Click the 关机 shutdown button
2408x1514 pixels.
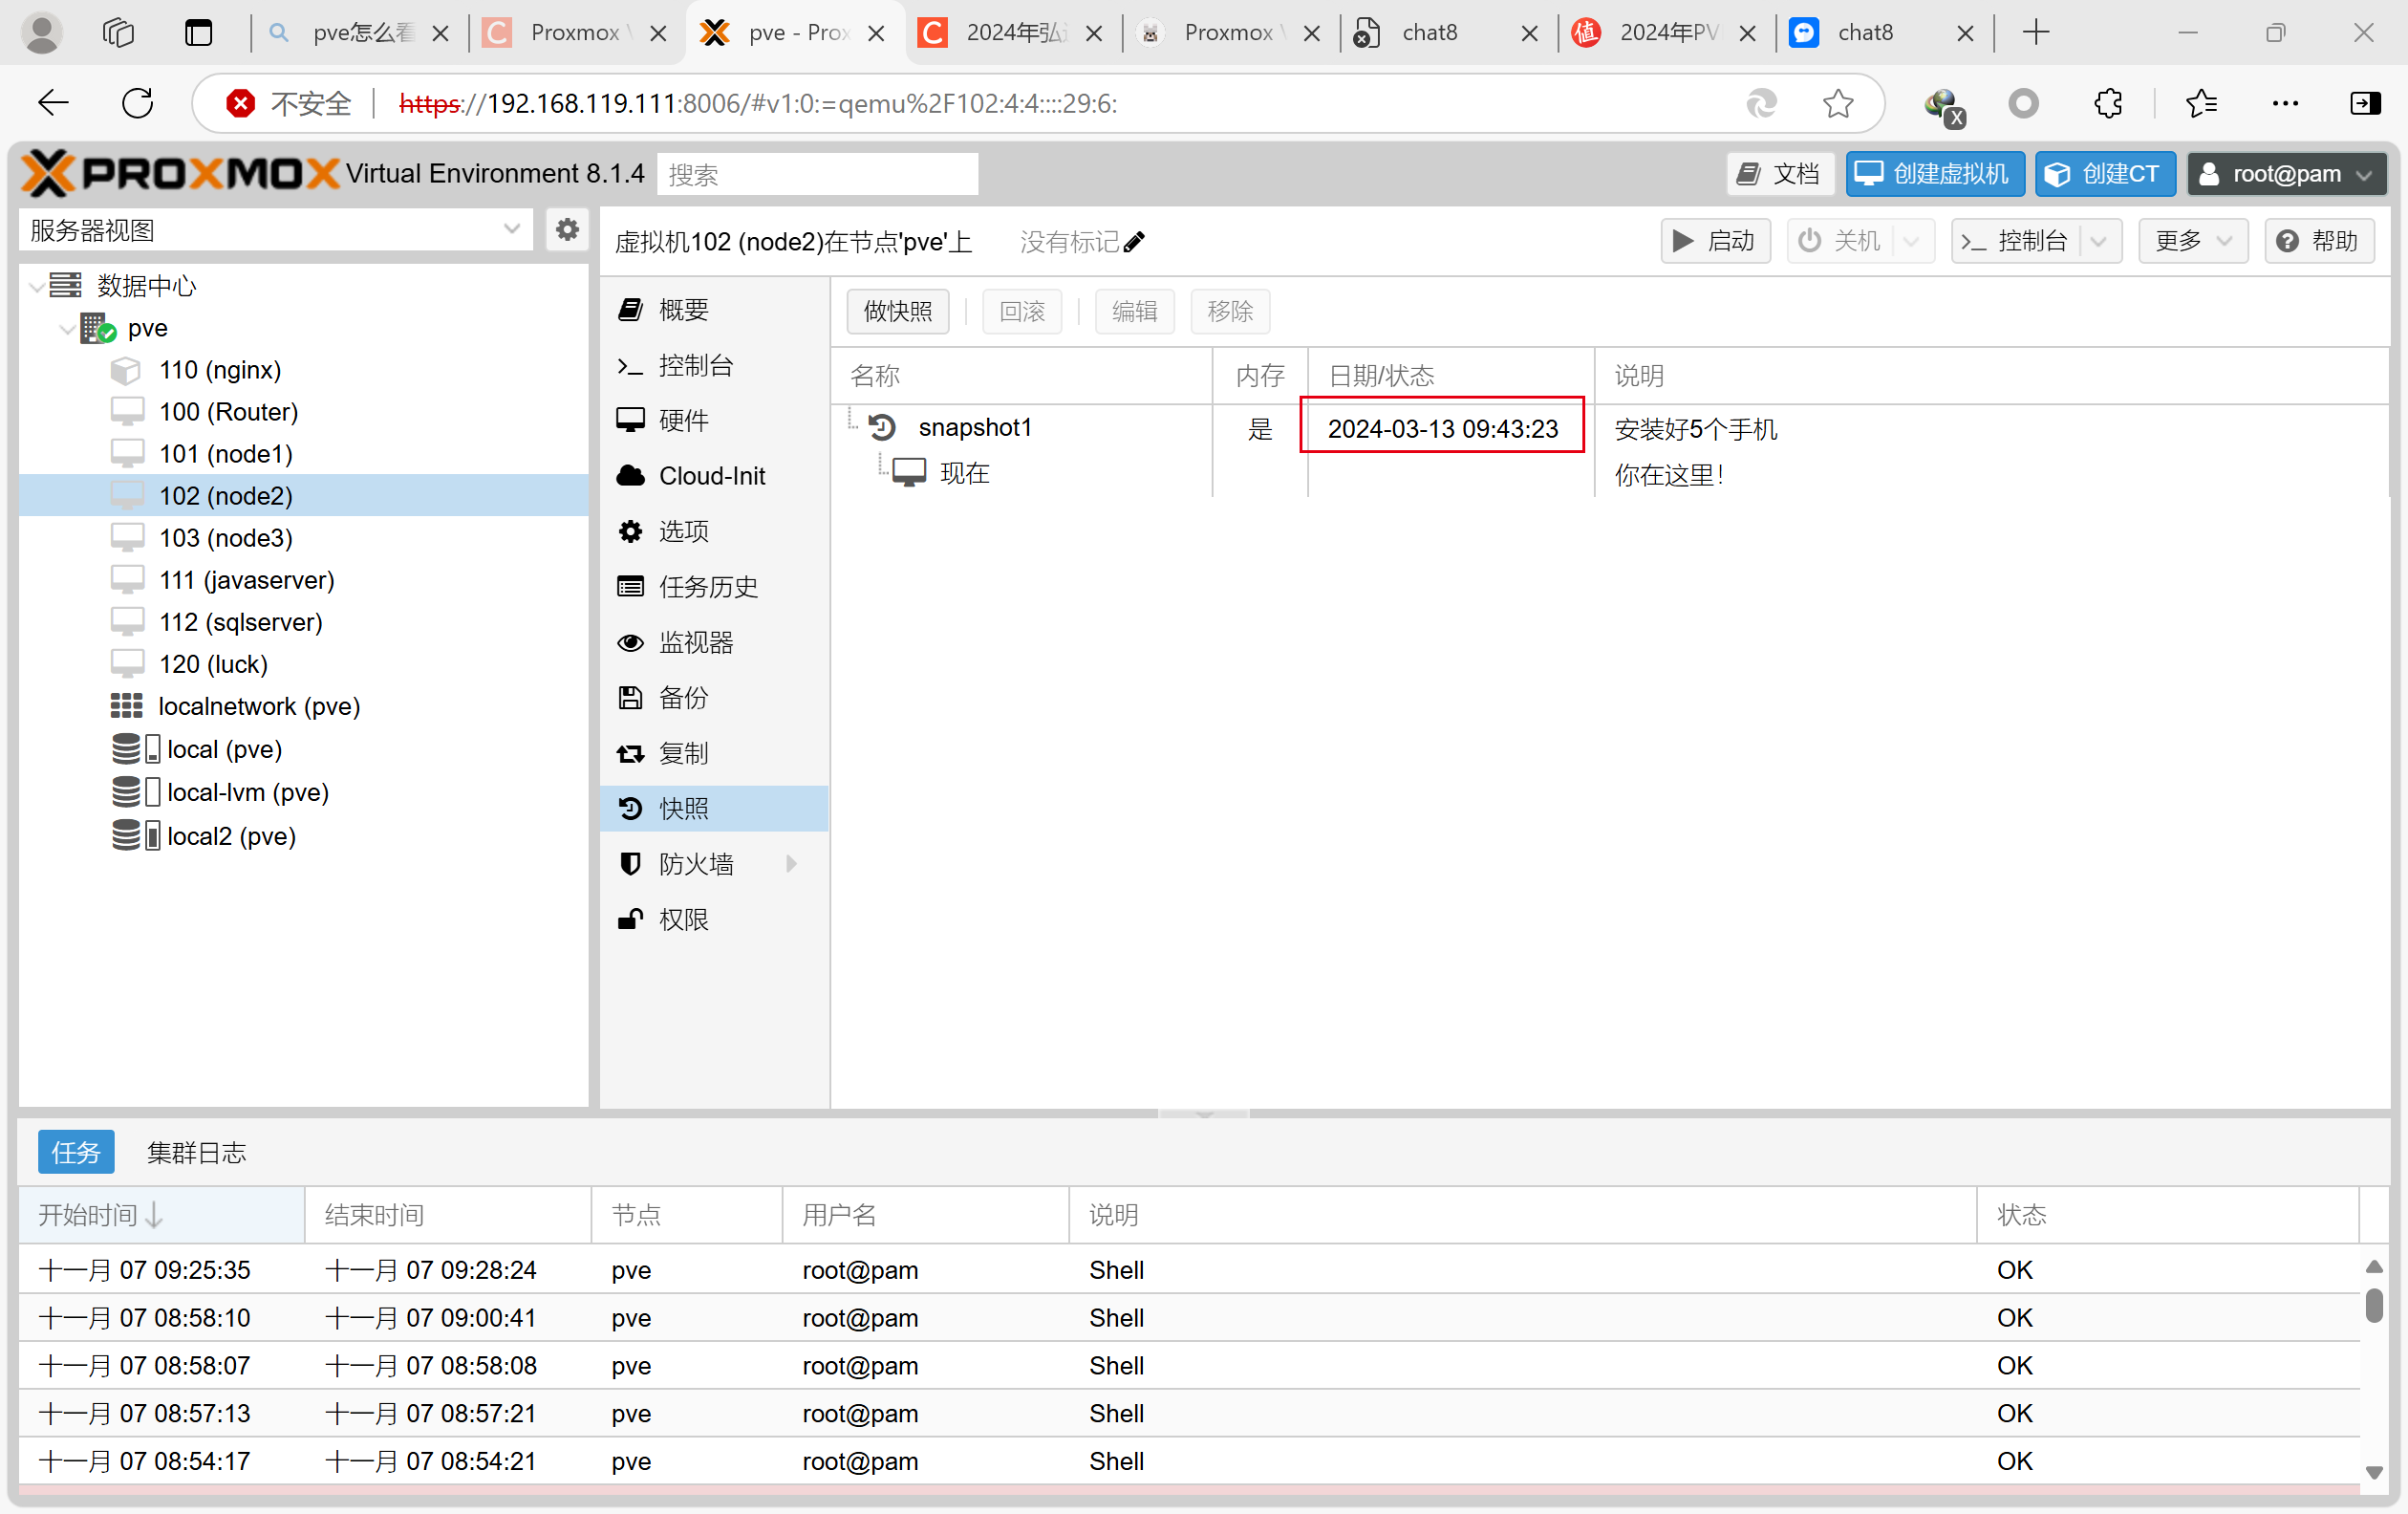tap(1840, 241)
